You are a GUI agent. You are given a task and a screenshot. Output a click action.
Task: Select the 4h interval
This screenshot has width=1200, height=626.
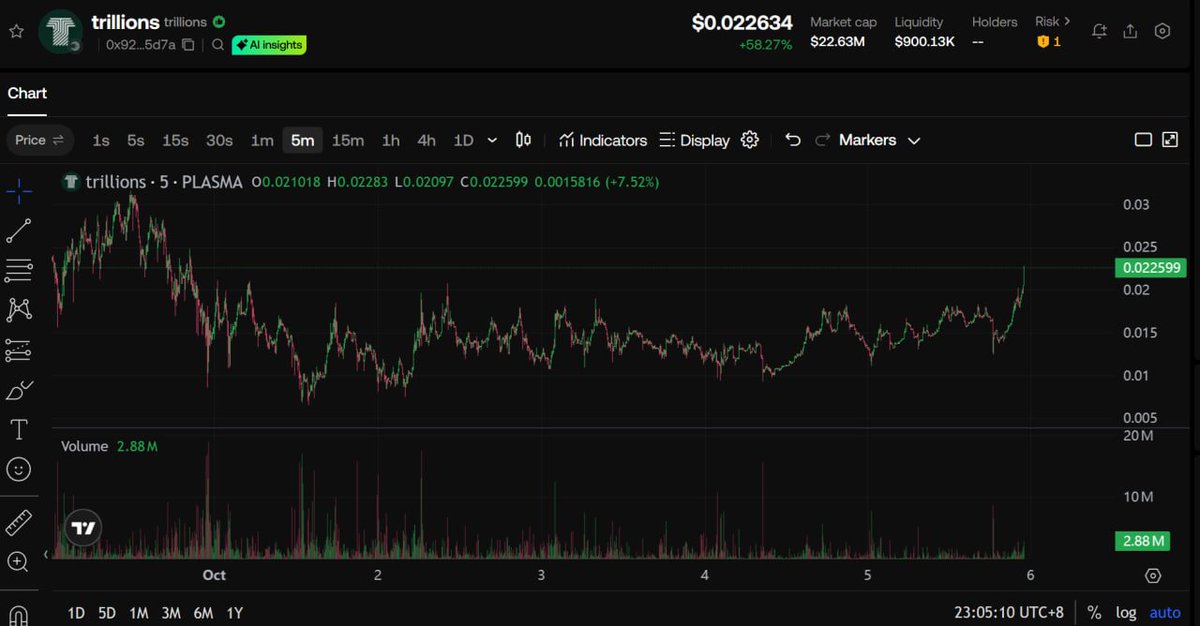pyautogui.click(x=427, y=141)
